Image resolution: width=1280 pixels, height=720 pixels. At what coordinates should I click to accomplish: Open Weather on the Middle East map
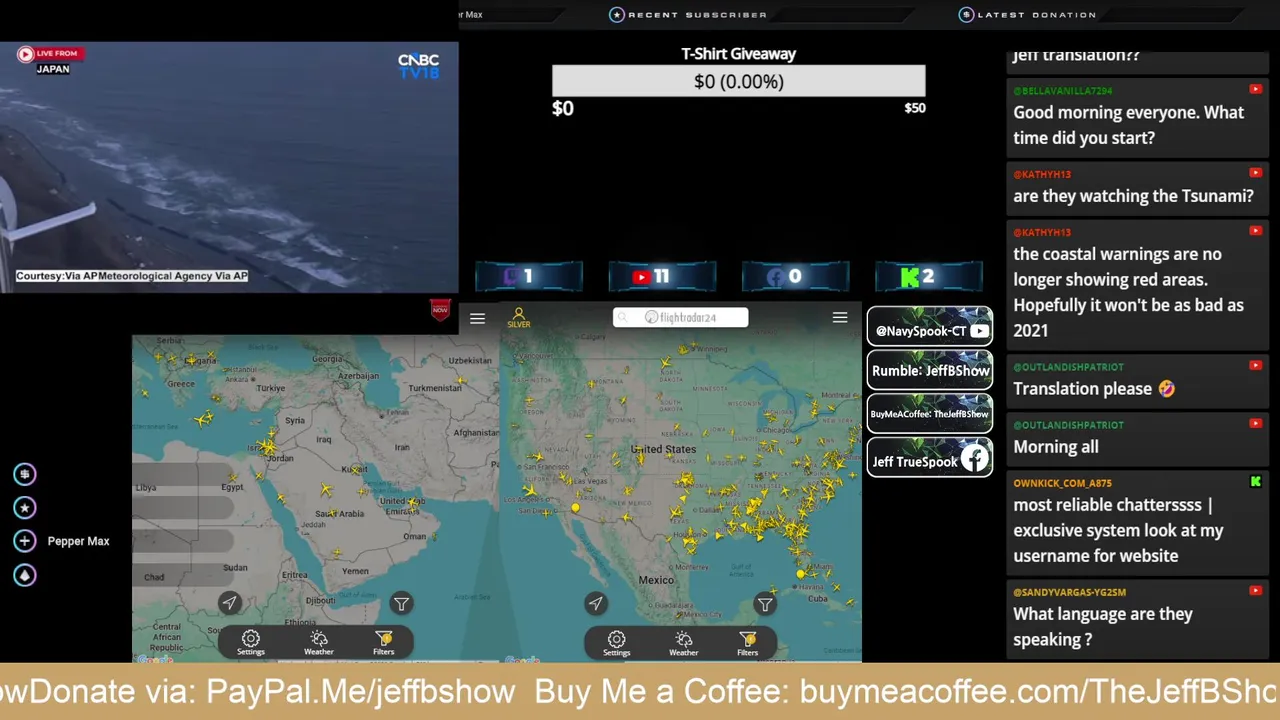[x=319, y=642]
